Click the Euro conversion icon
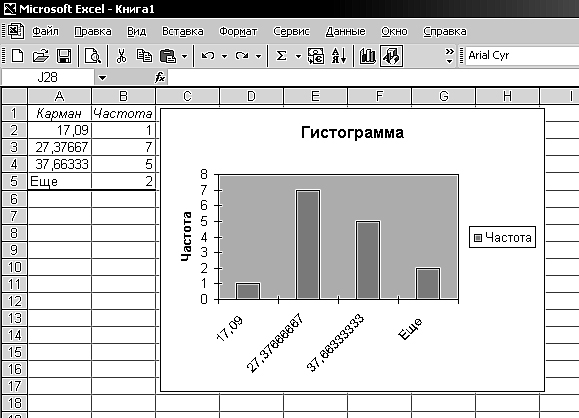The image size is (579, 418). pos(316,56)
